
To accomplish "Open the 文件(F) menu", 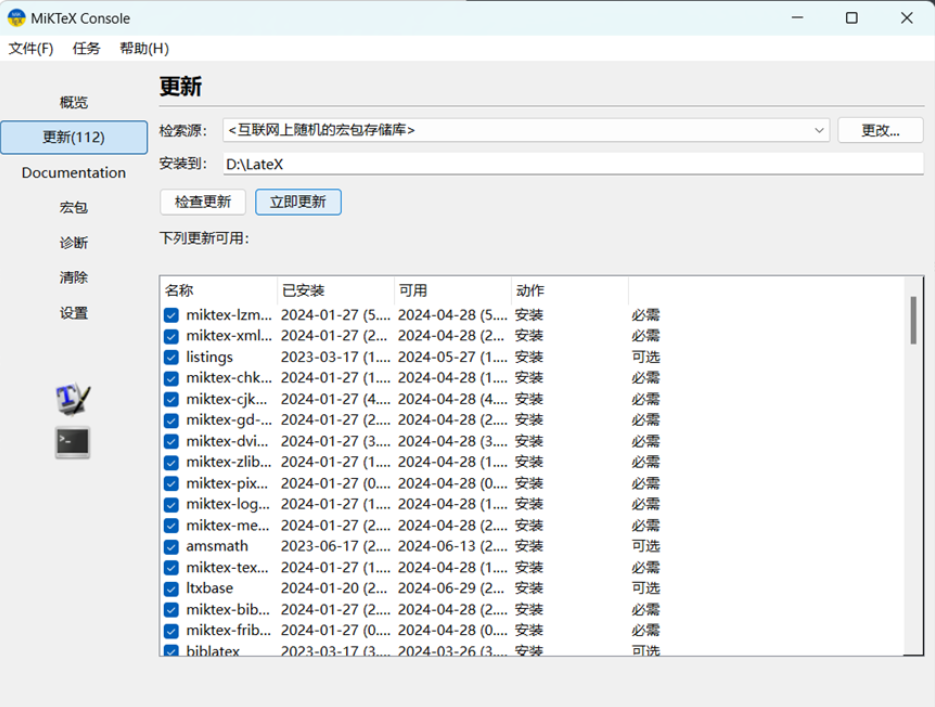I will 31,48.
